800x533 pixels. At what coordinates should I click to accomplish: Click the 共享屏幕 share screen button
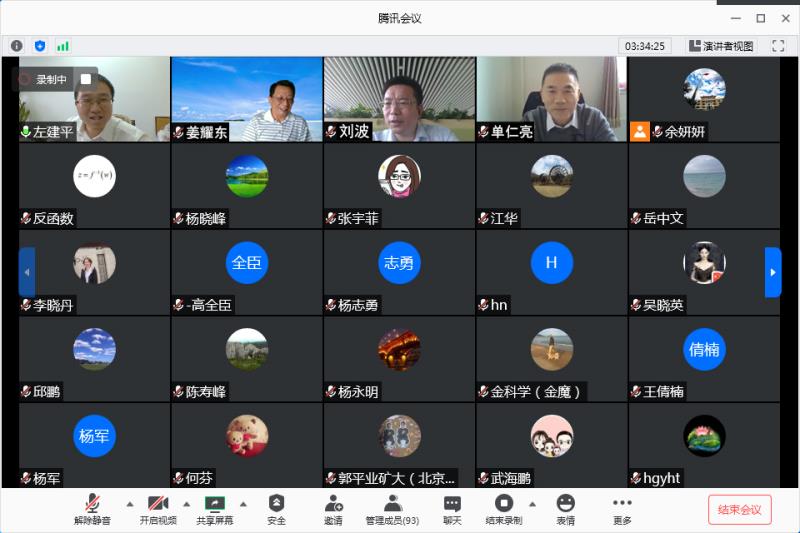(215, 510)
